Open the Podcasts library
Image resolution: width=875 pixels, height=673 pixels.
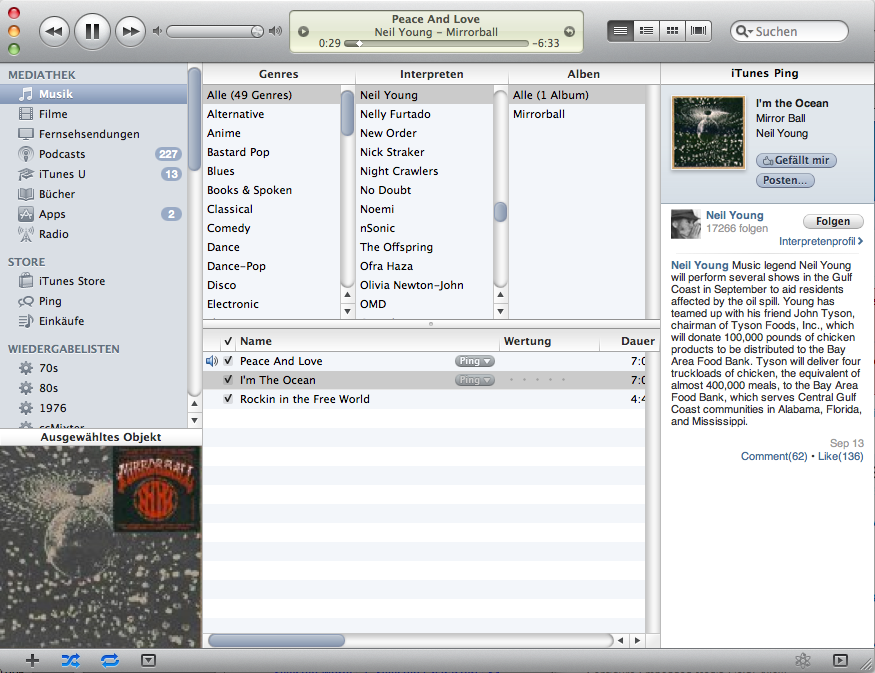click(94, 154)
